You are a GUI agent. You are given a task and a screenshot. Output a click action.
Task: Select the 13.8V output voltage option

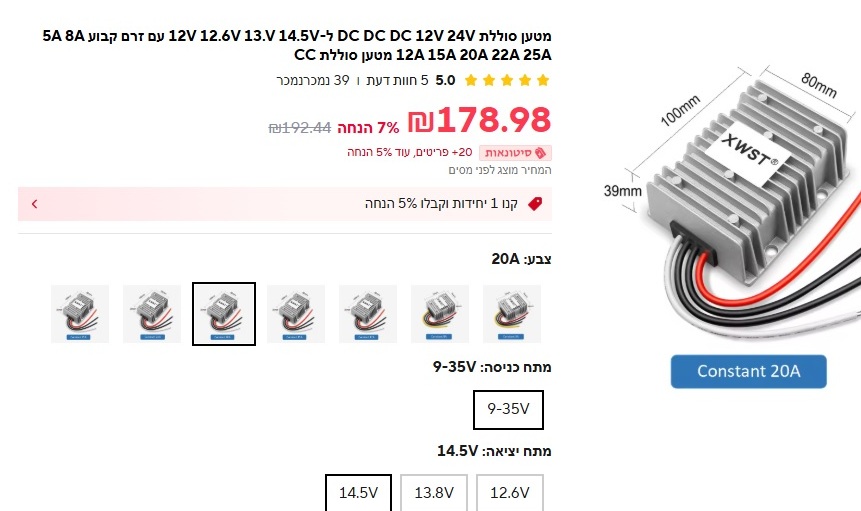pyautogui.click(x=434, y=492)
